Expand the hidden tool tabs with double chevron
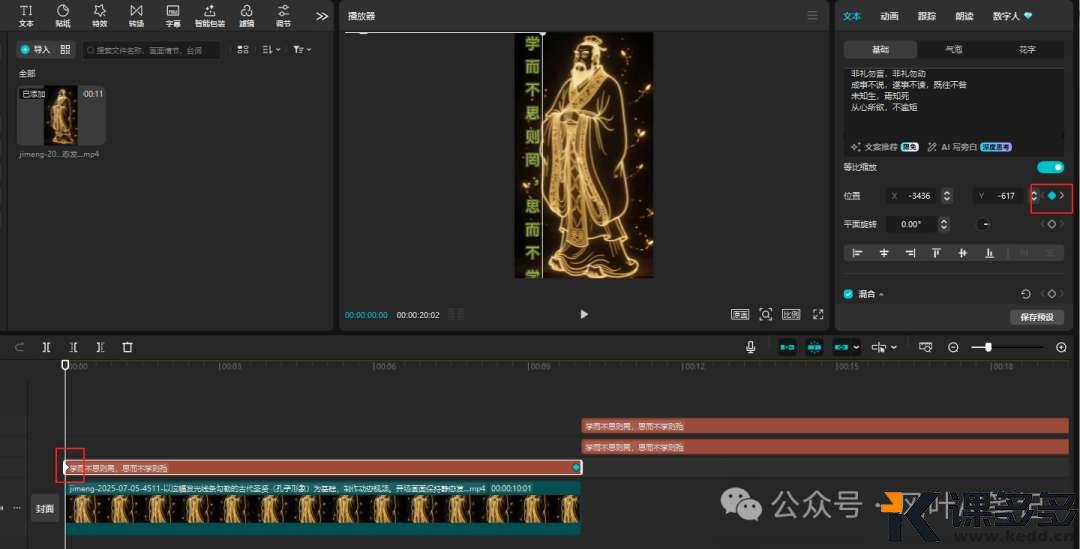The width and height of the screenshot is (1080, 549). (322, 16)
